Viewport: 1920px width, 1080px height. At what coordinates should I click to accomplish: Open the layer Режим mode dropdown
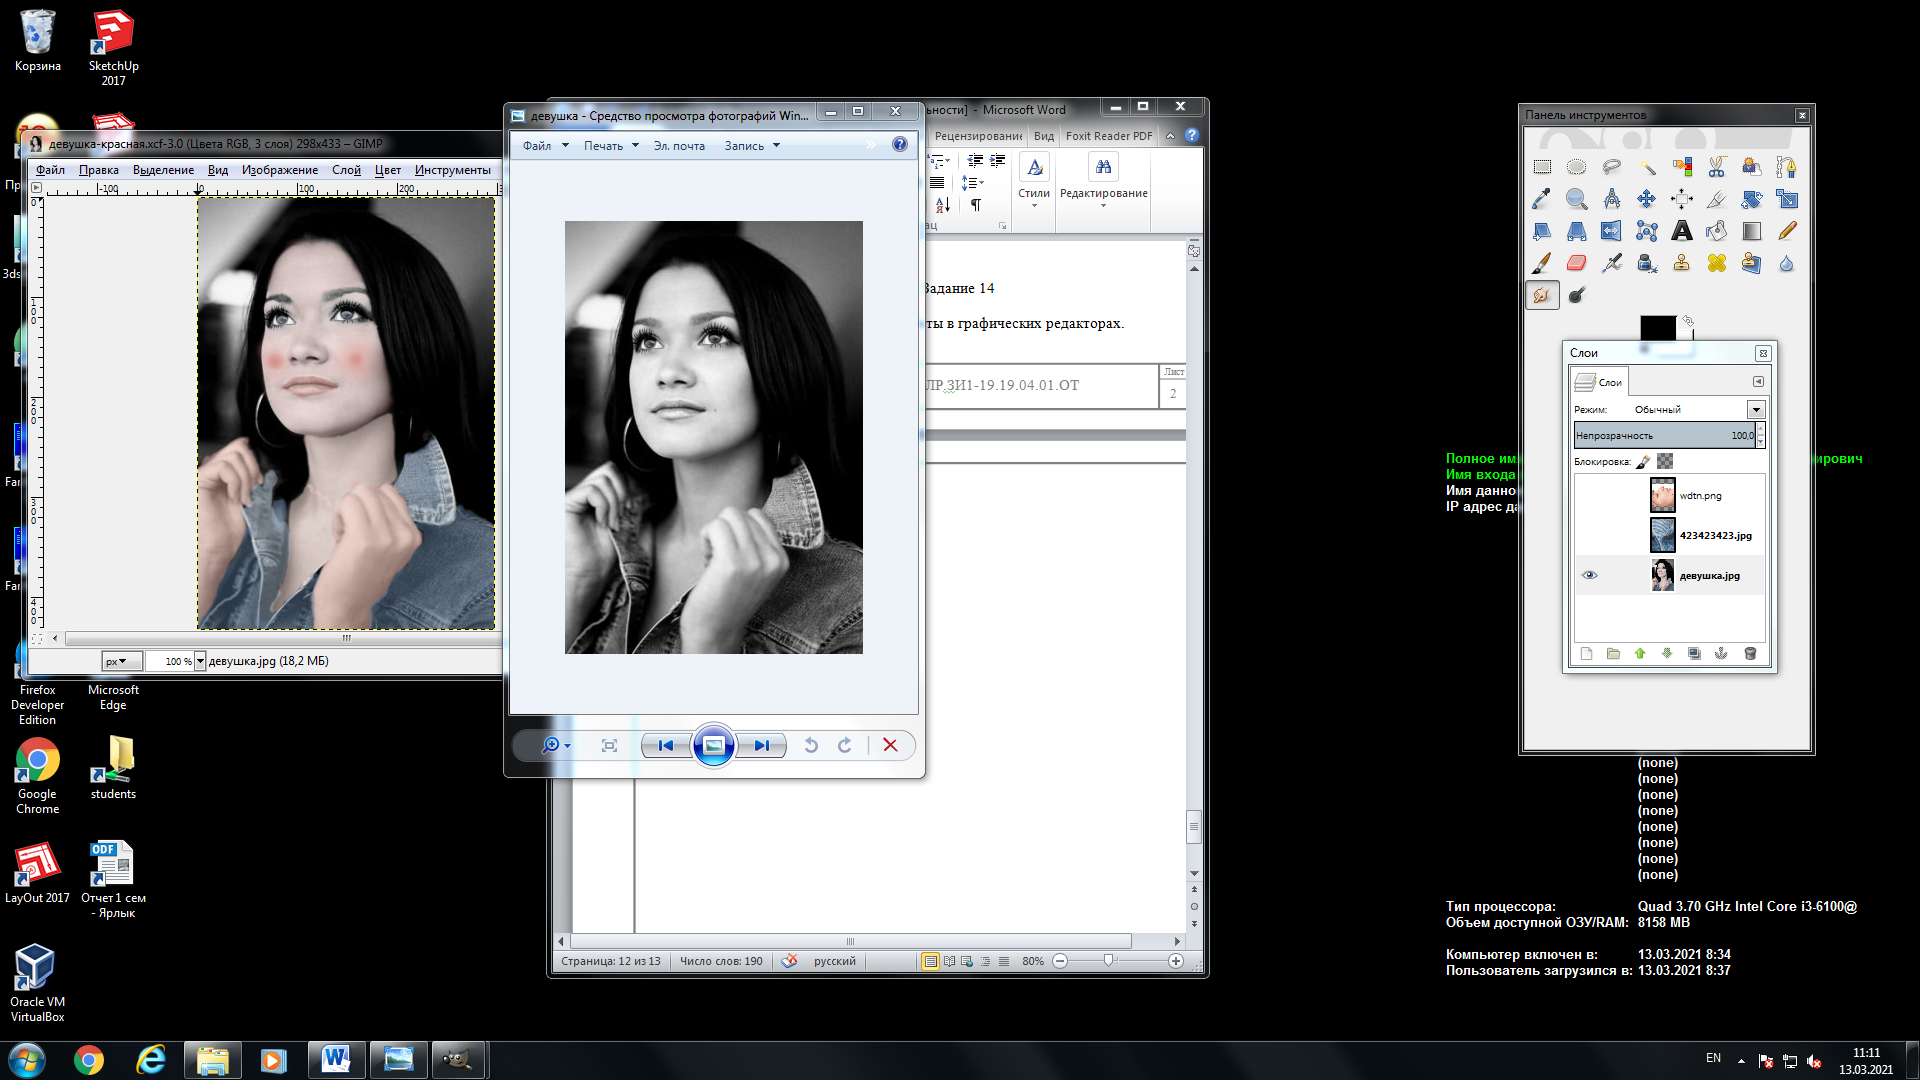coord(1756,409)
